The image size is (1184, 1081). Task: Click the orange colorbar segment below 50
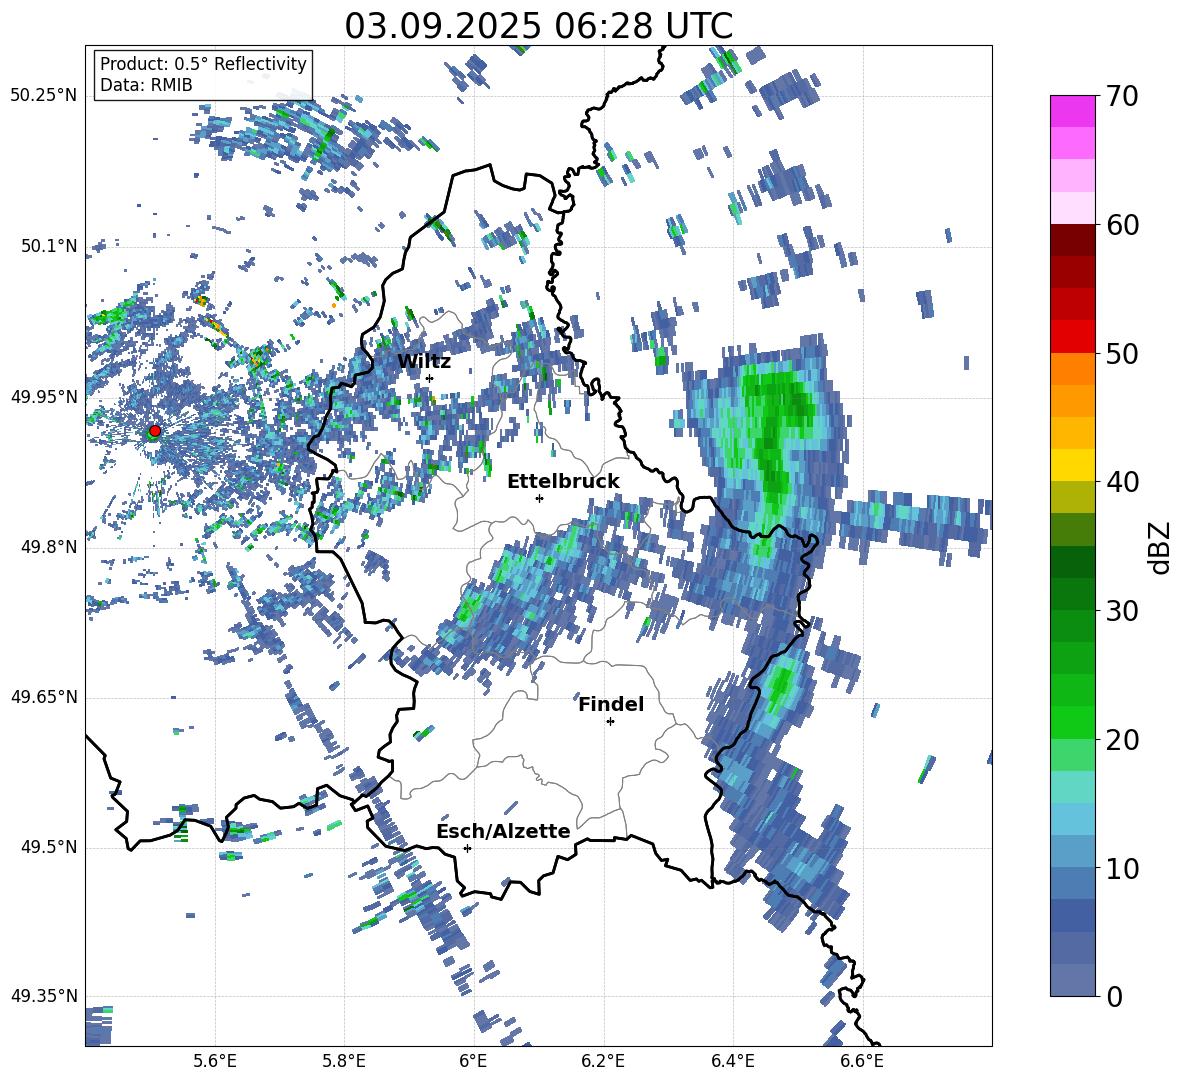[1072, 368]
